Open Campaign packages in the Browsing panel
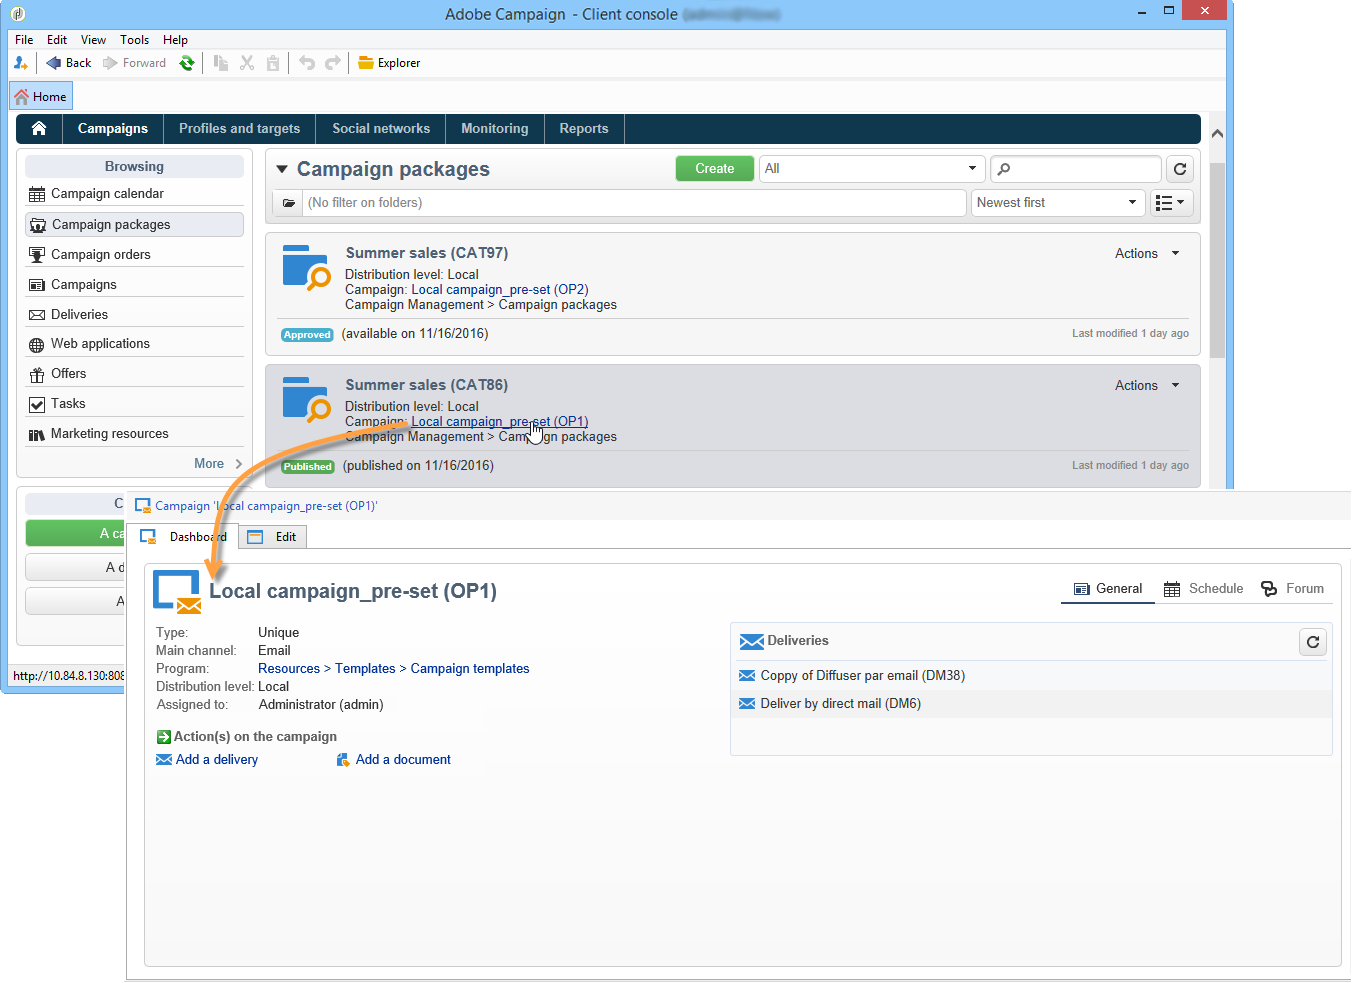Image resolution: width=1355 pixels, height=983 pixels. [134, 225]
